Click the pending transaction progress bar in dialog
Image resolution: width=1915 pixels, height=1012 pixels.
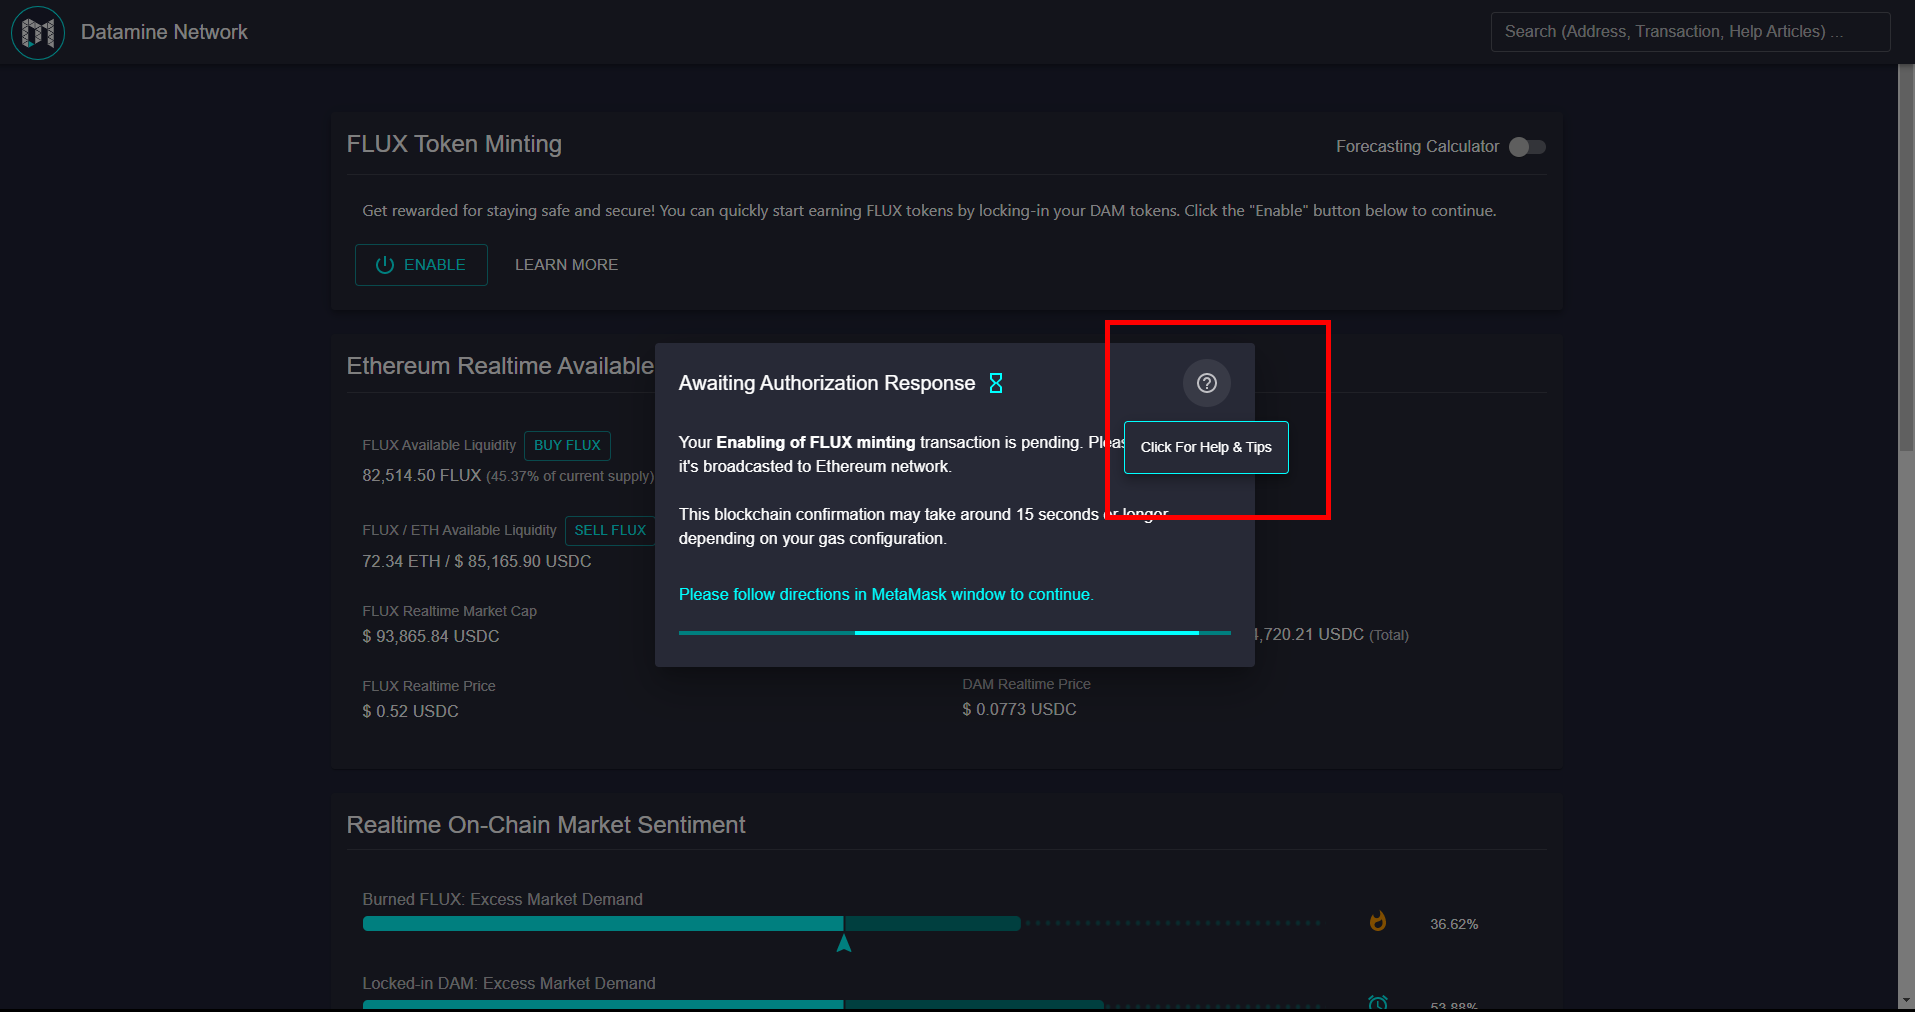(x=955, y=633)
